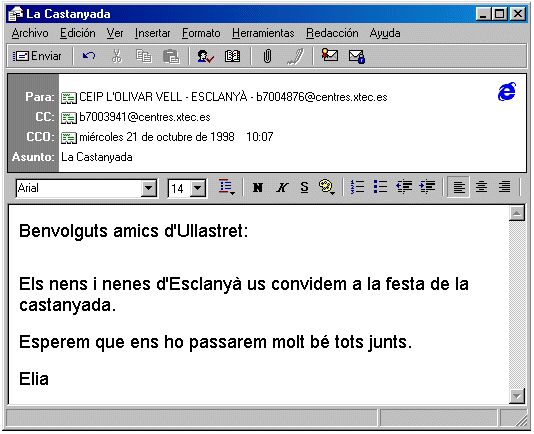Click the font color palette icon
The height and width of the screenshot is (434, 534).
(x=327, y=187)
